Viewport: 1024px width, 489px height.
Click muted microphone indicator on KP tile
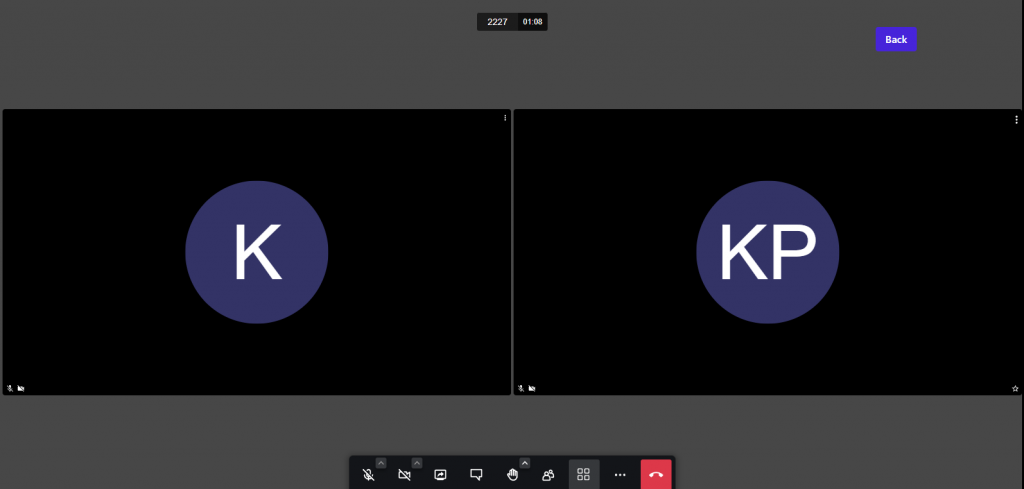pyautogui.click(x=521, y=388)
